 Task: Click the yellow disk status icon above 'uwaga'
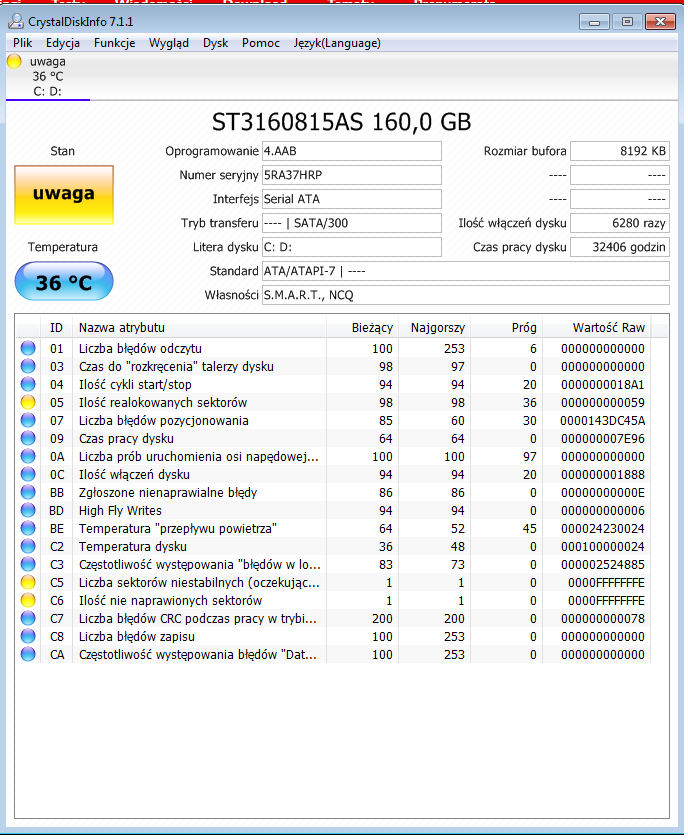pos(14,61)
